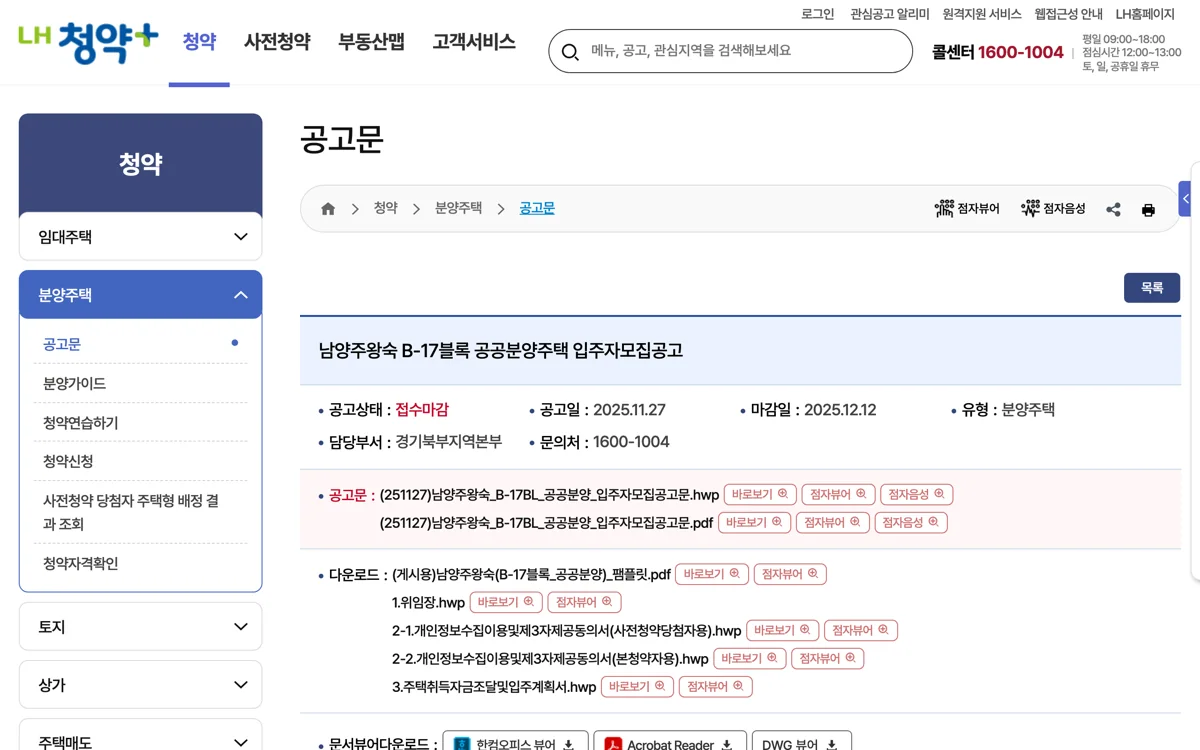The height and width of the screenshot is (750, 1200).
Task: Select 분양가이드 in the sidebar
Action: pyautogui.click(x=74, y=383)
